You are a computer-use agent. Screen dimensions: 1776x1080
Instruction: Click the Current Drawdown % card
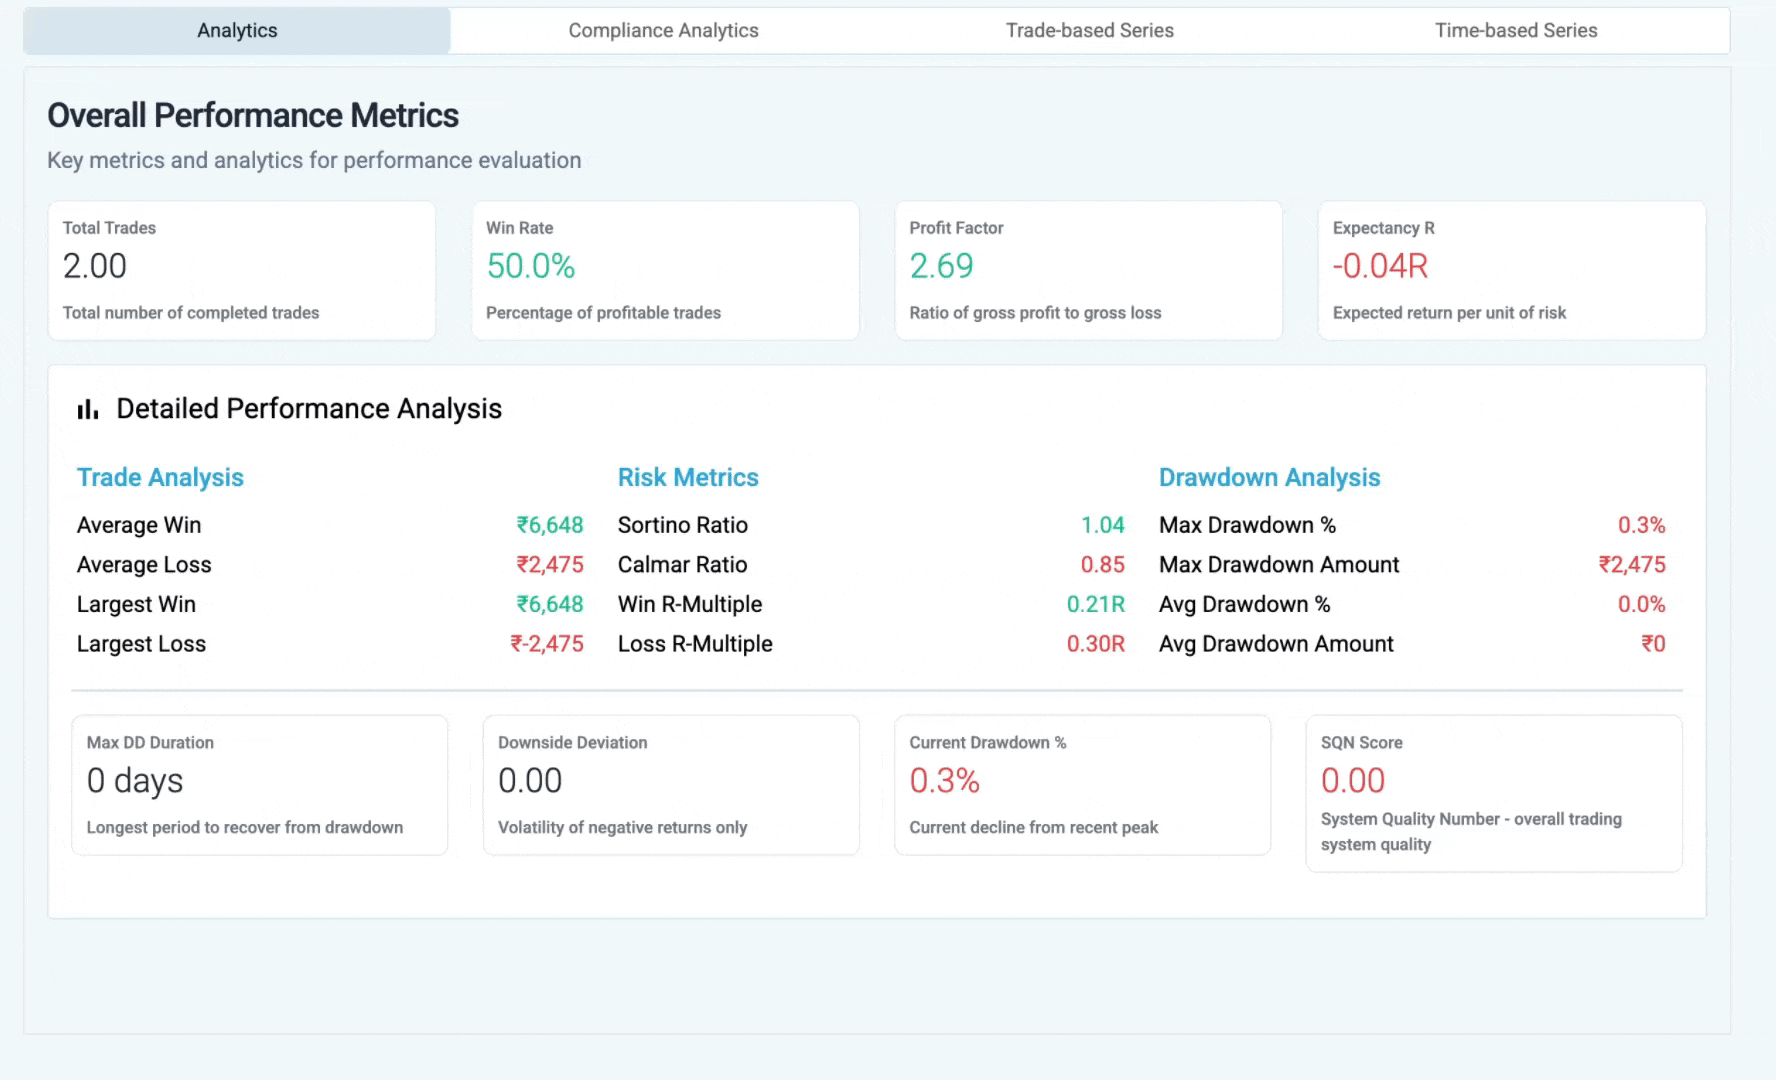pos(1082,785)
